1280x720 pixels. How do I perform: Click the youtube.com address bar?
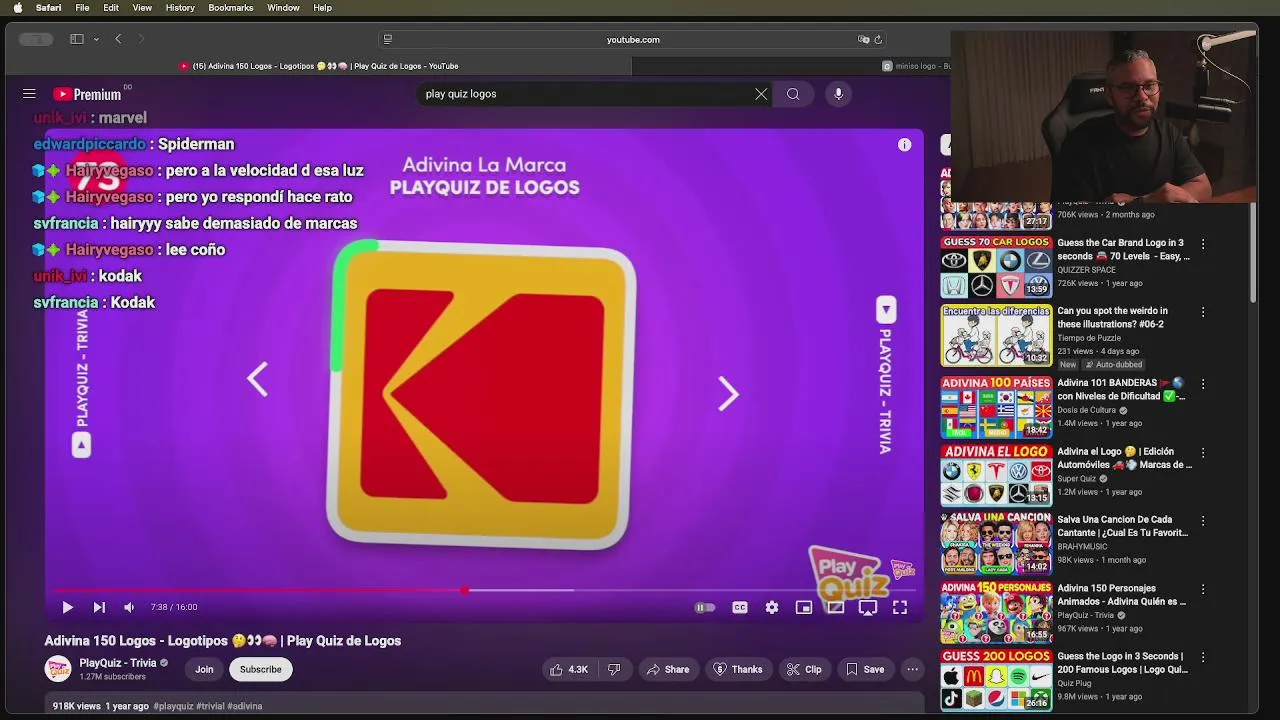coord(632,39)
